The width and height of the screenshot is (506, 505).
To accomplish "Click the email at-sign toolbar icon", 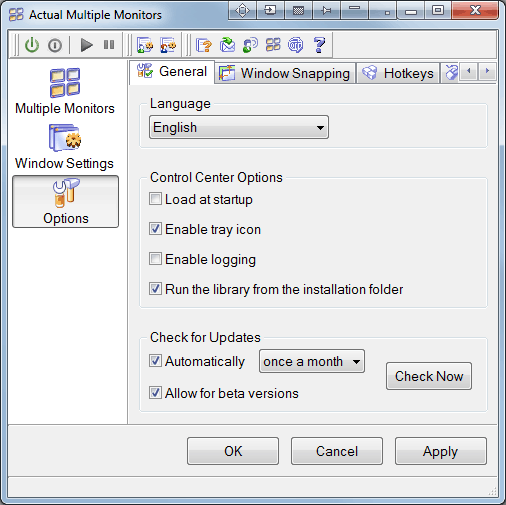I will coord(296,45).
